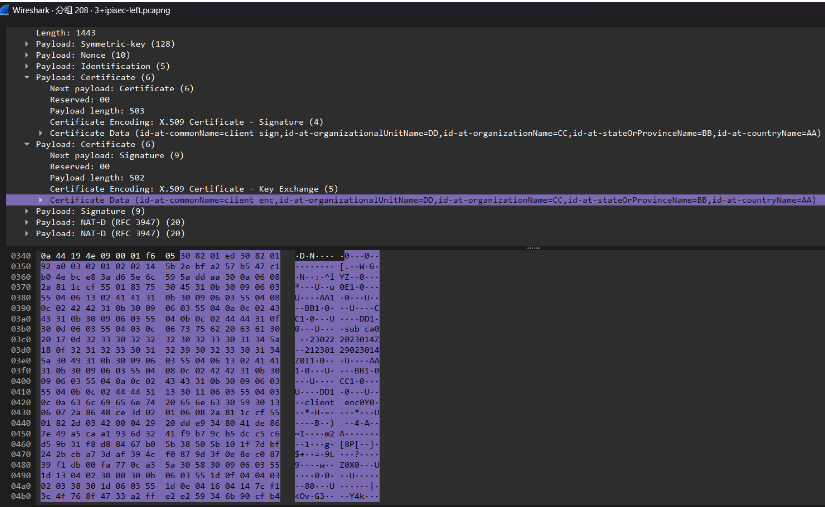
Task: Click hex offset 0350 in bytes pane
Action: point(21,267)
